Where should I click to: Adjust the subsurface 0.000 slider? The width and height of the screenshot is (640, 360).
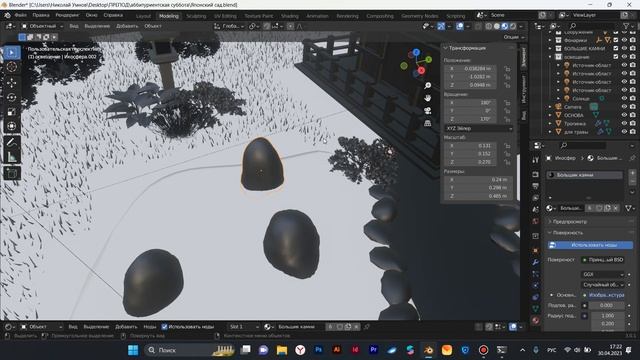607,305
